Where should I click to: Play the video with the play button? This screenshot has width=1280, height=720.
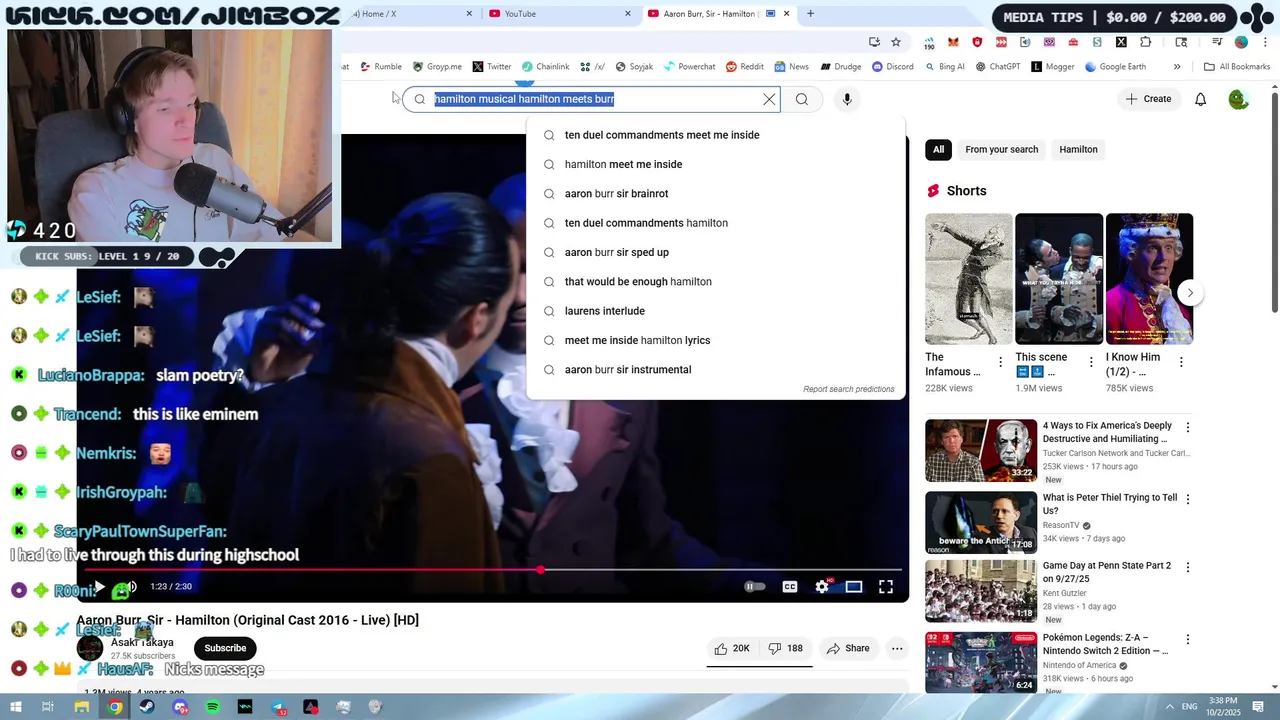[99, 587]
